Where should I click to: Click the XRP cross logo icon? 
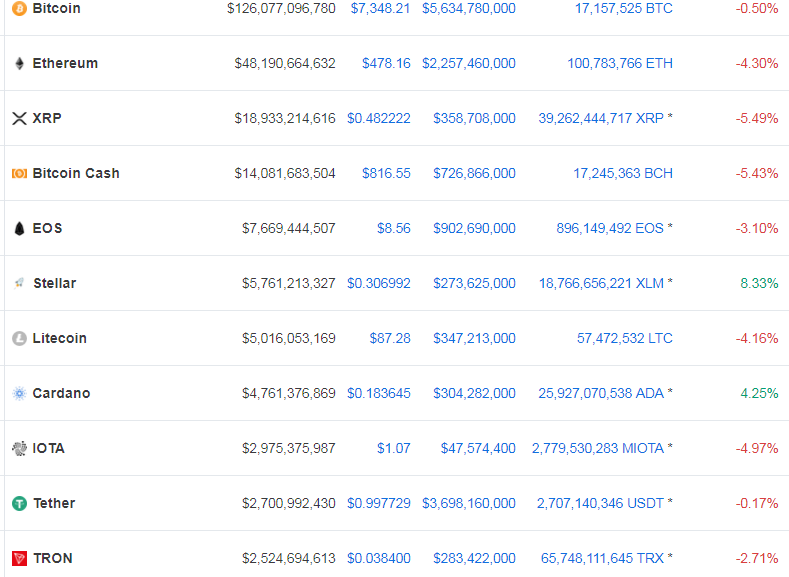19,118
